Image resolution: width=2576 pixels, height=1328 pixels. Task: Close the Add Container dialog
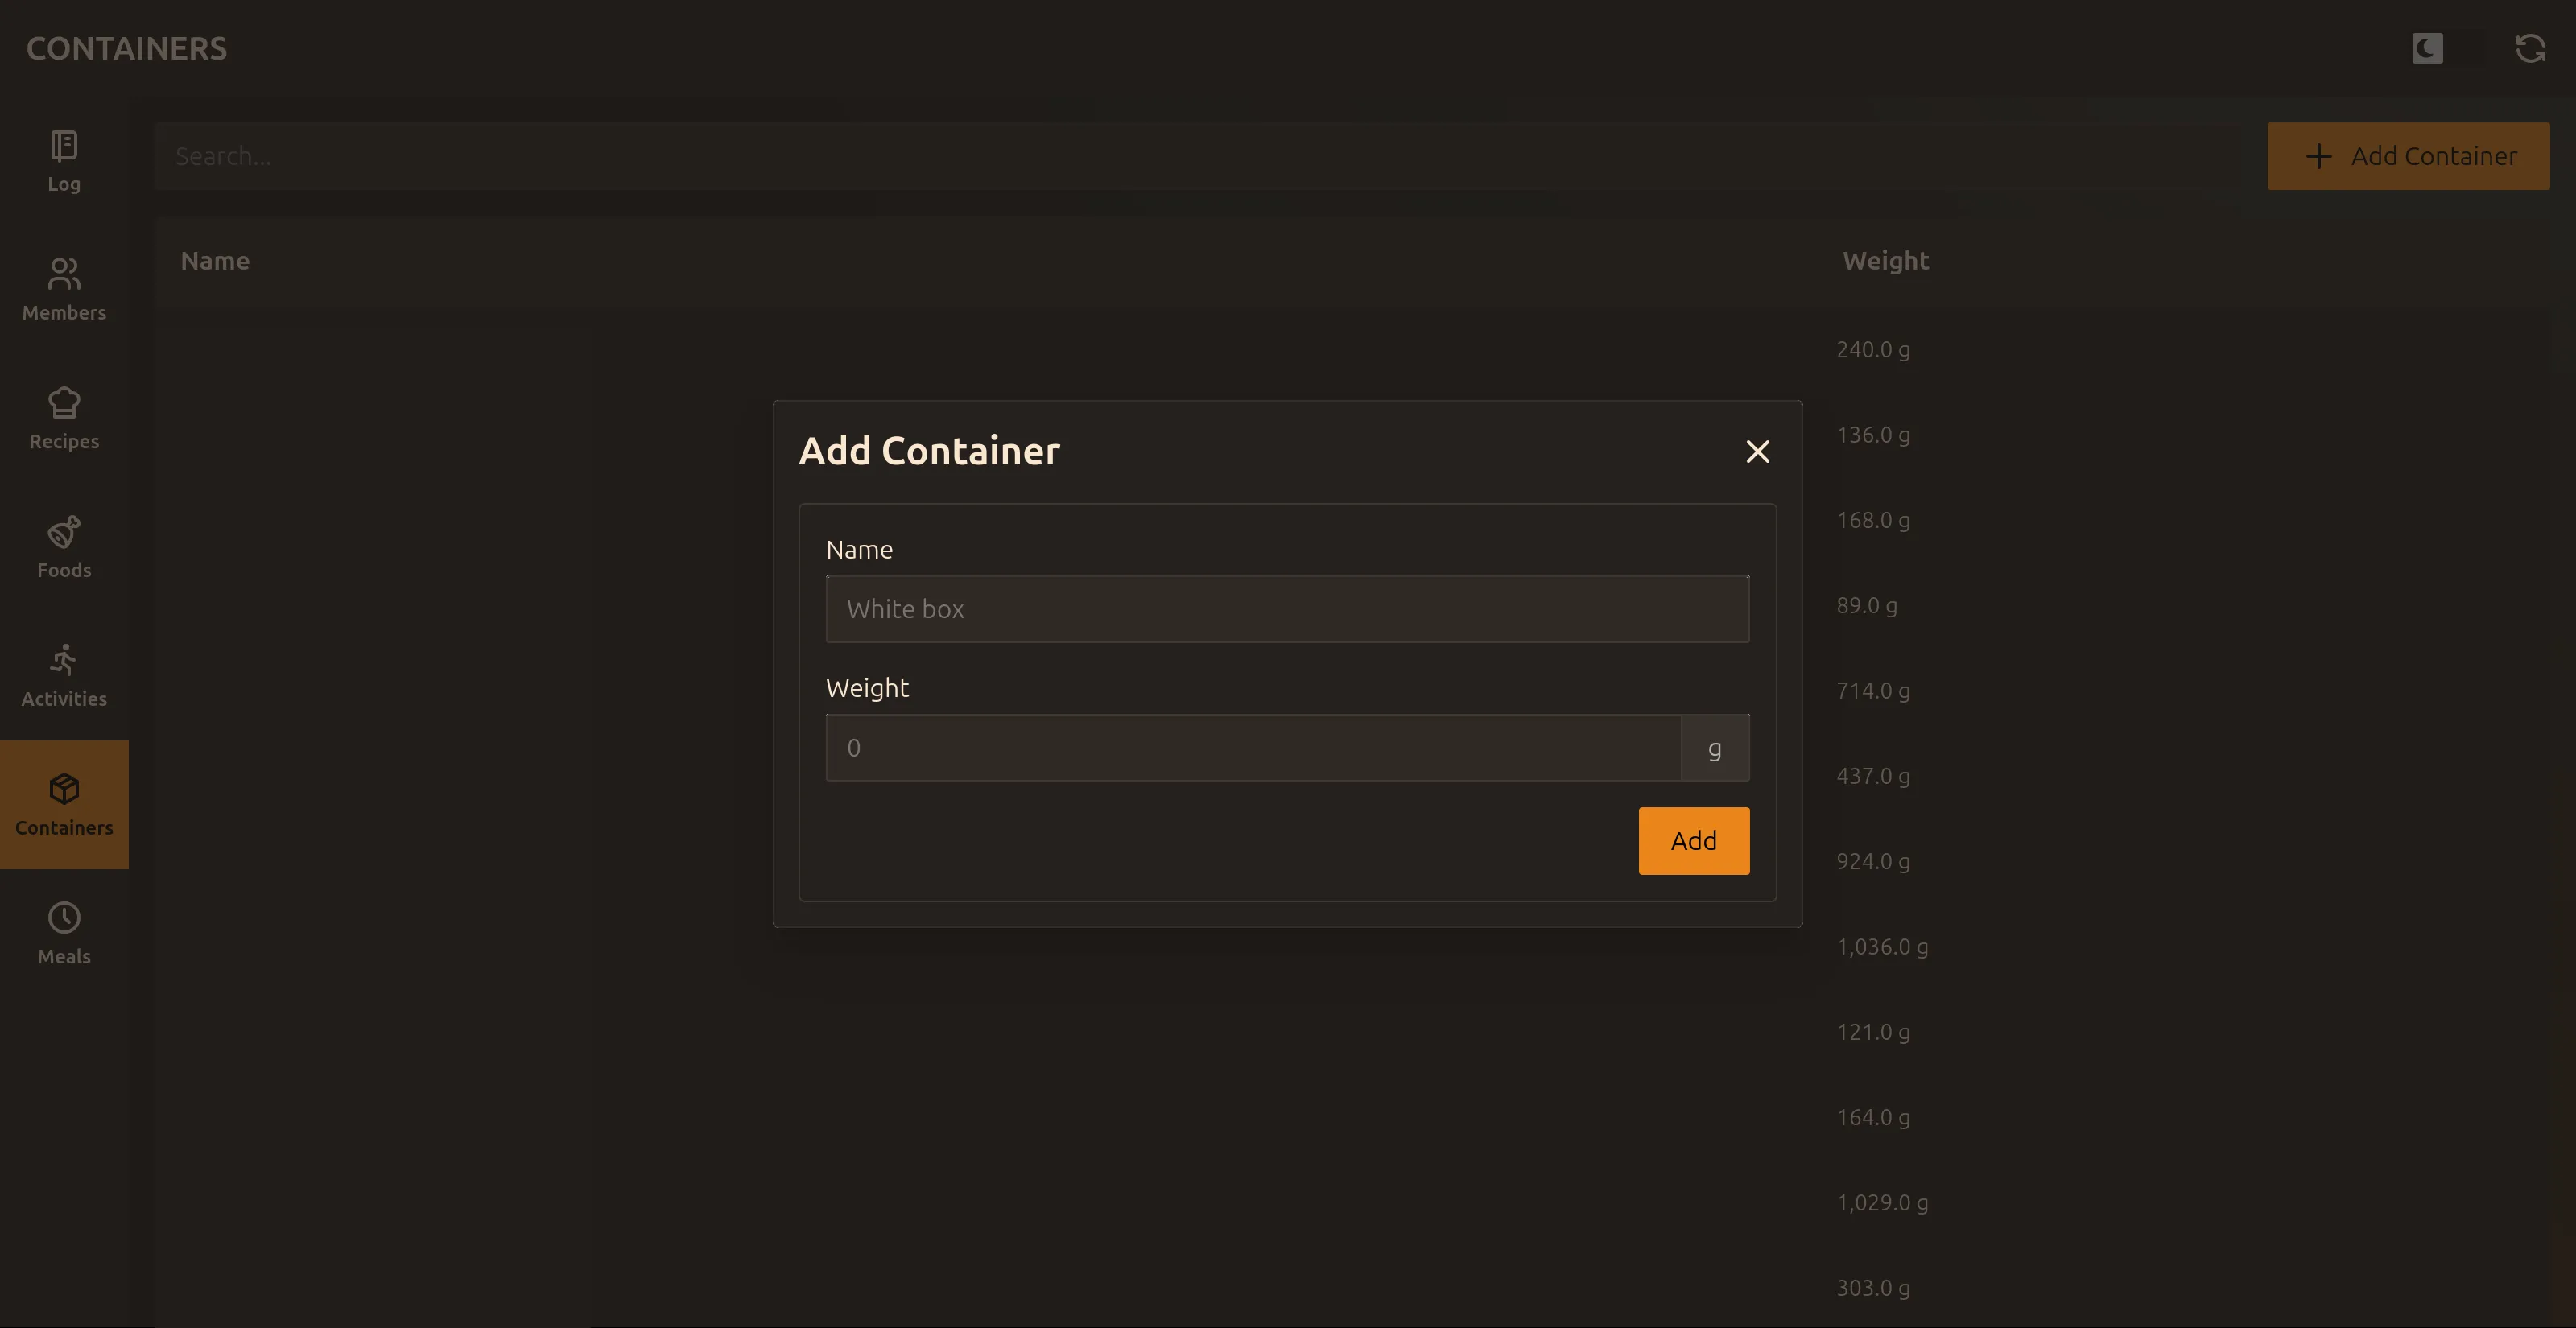tap(1757, 451)
